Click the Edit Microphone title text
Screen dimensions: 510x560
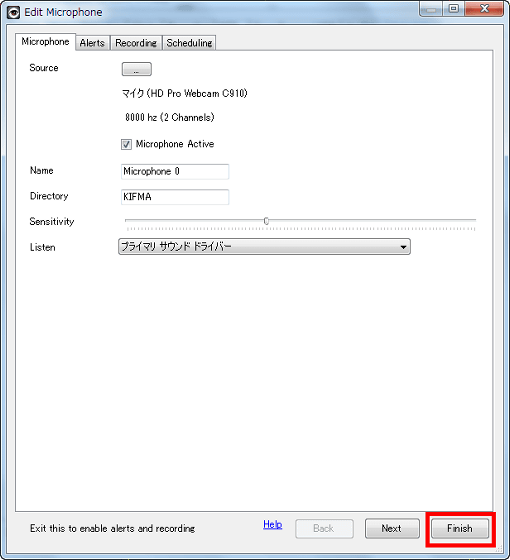(63, 12)
